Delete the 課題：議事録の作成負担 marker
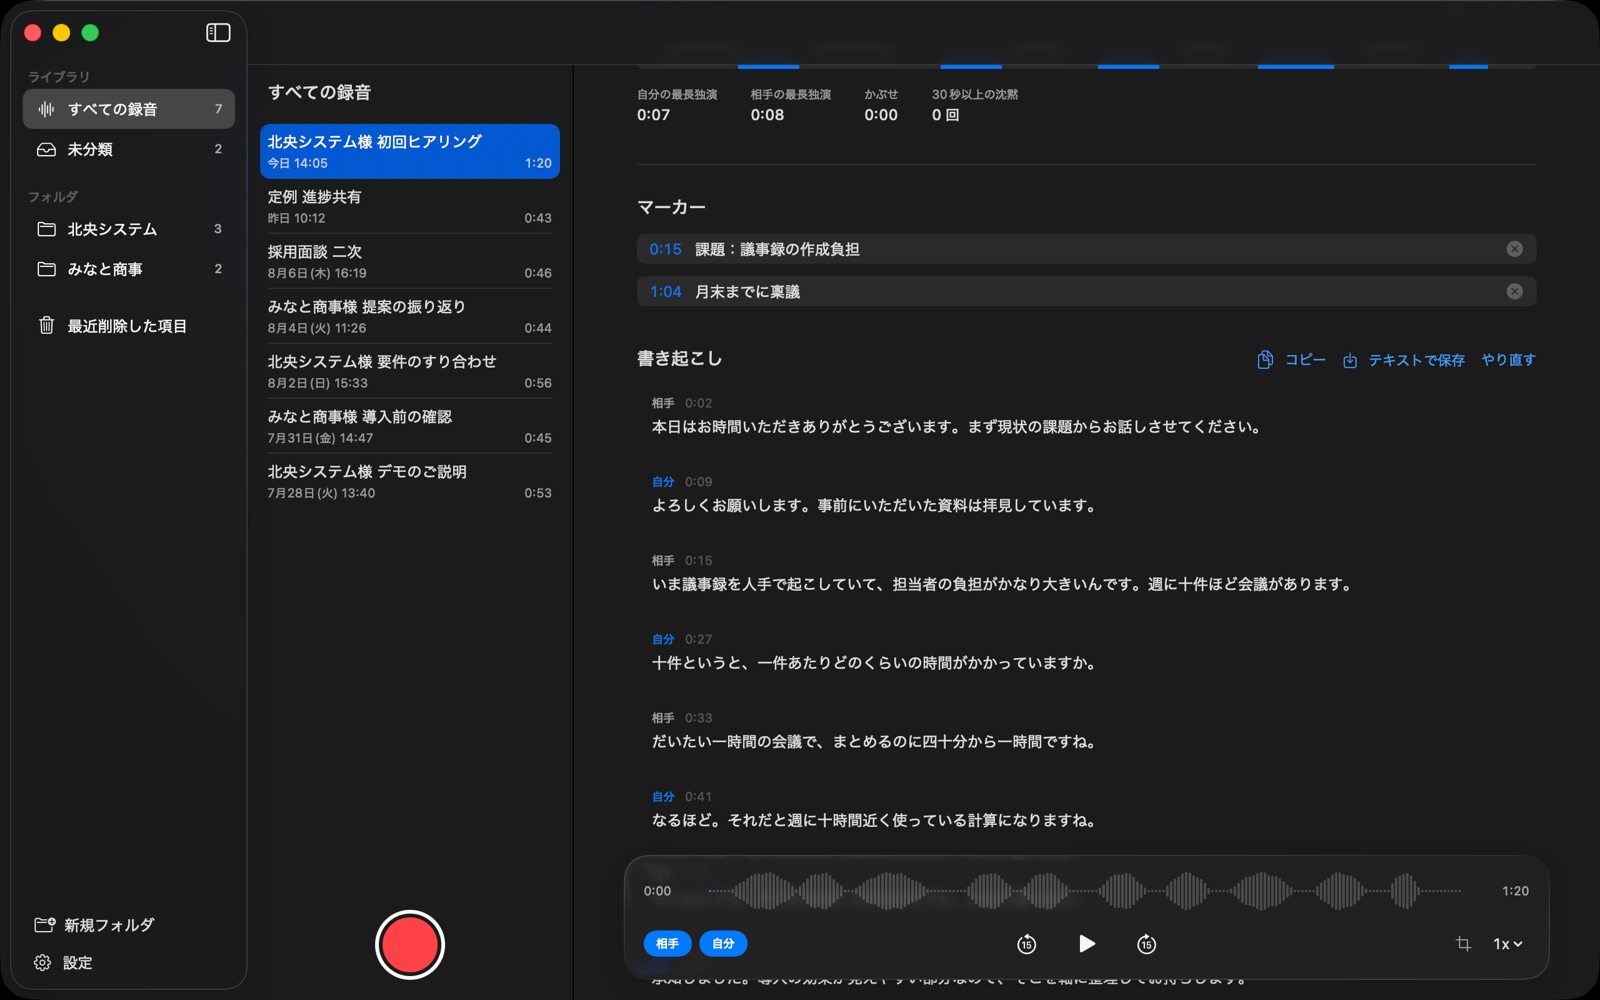The image size is (1600, 1000). coord(1514,249)
